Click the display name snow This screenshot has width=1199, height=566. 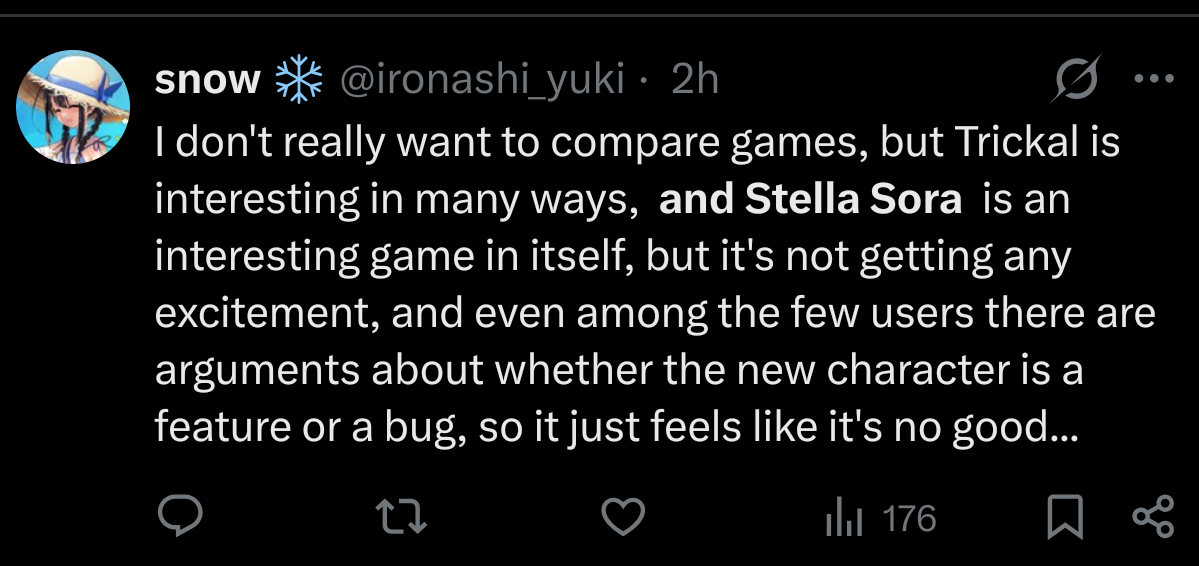[x=207, y=80]
